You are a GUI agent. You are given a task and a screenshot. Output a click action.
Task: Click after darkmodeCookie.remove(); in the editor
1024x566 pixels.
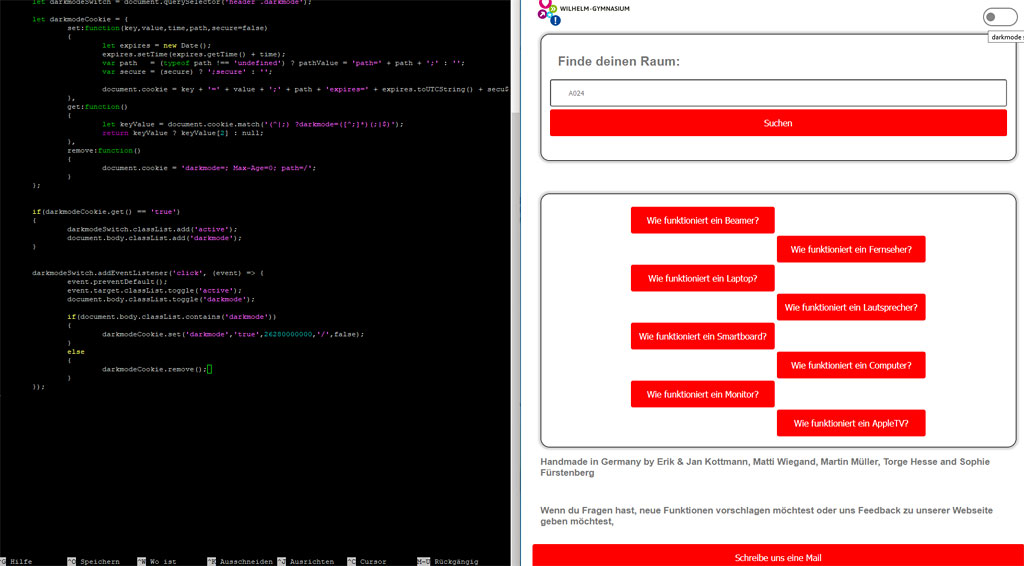[x=210, y=369]
